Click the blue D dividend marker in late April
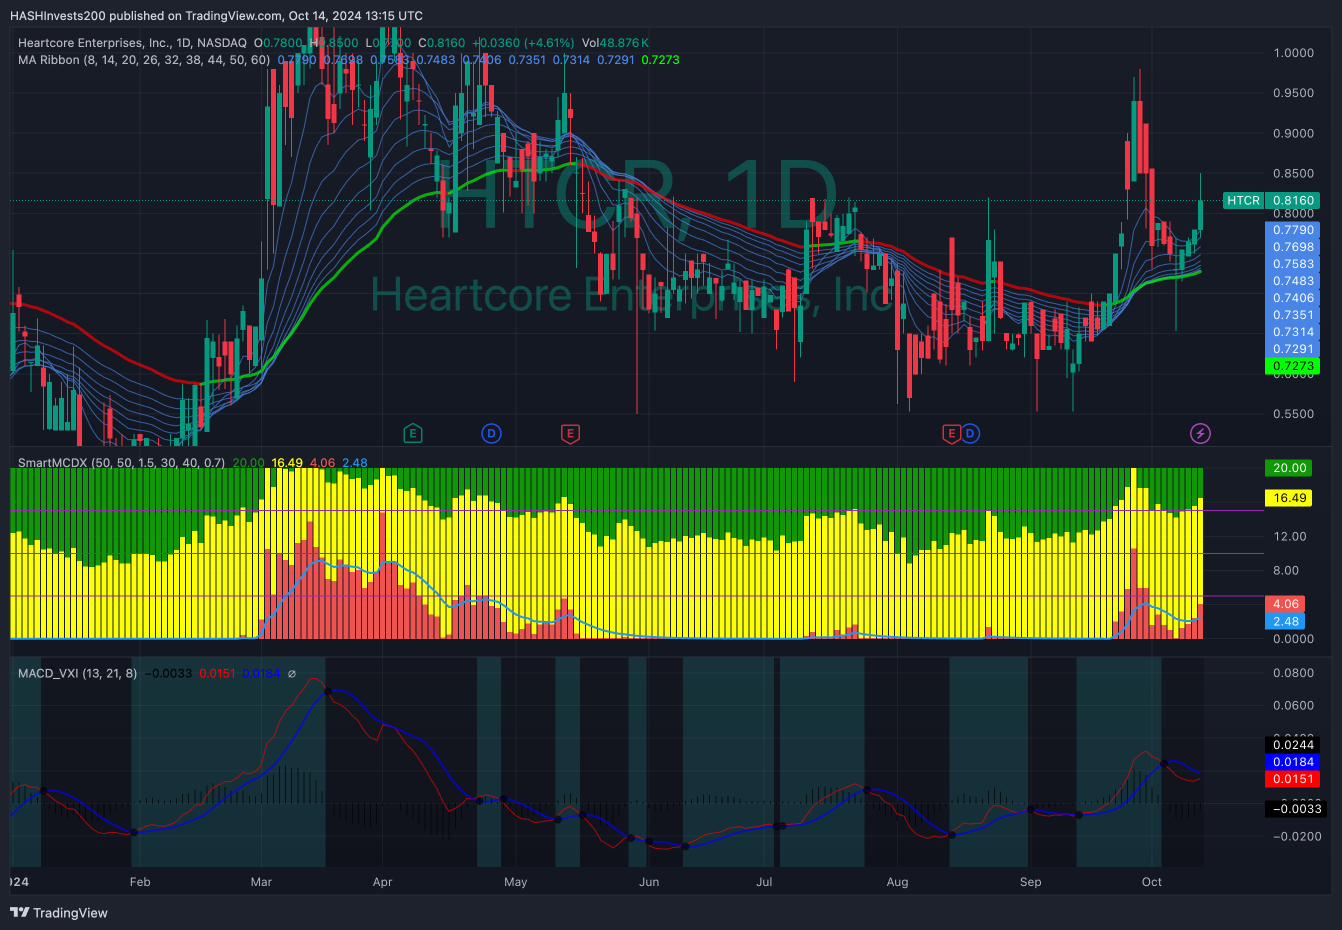The height and width of the screenshot is (930, 1342). click(x=491, y=433)
